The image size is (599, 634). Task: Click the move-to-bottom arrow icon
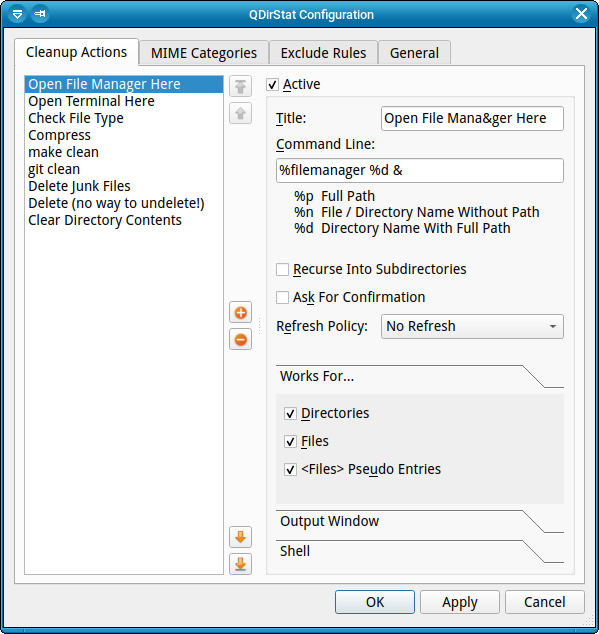(x=240, y=564)
